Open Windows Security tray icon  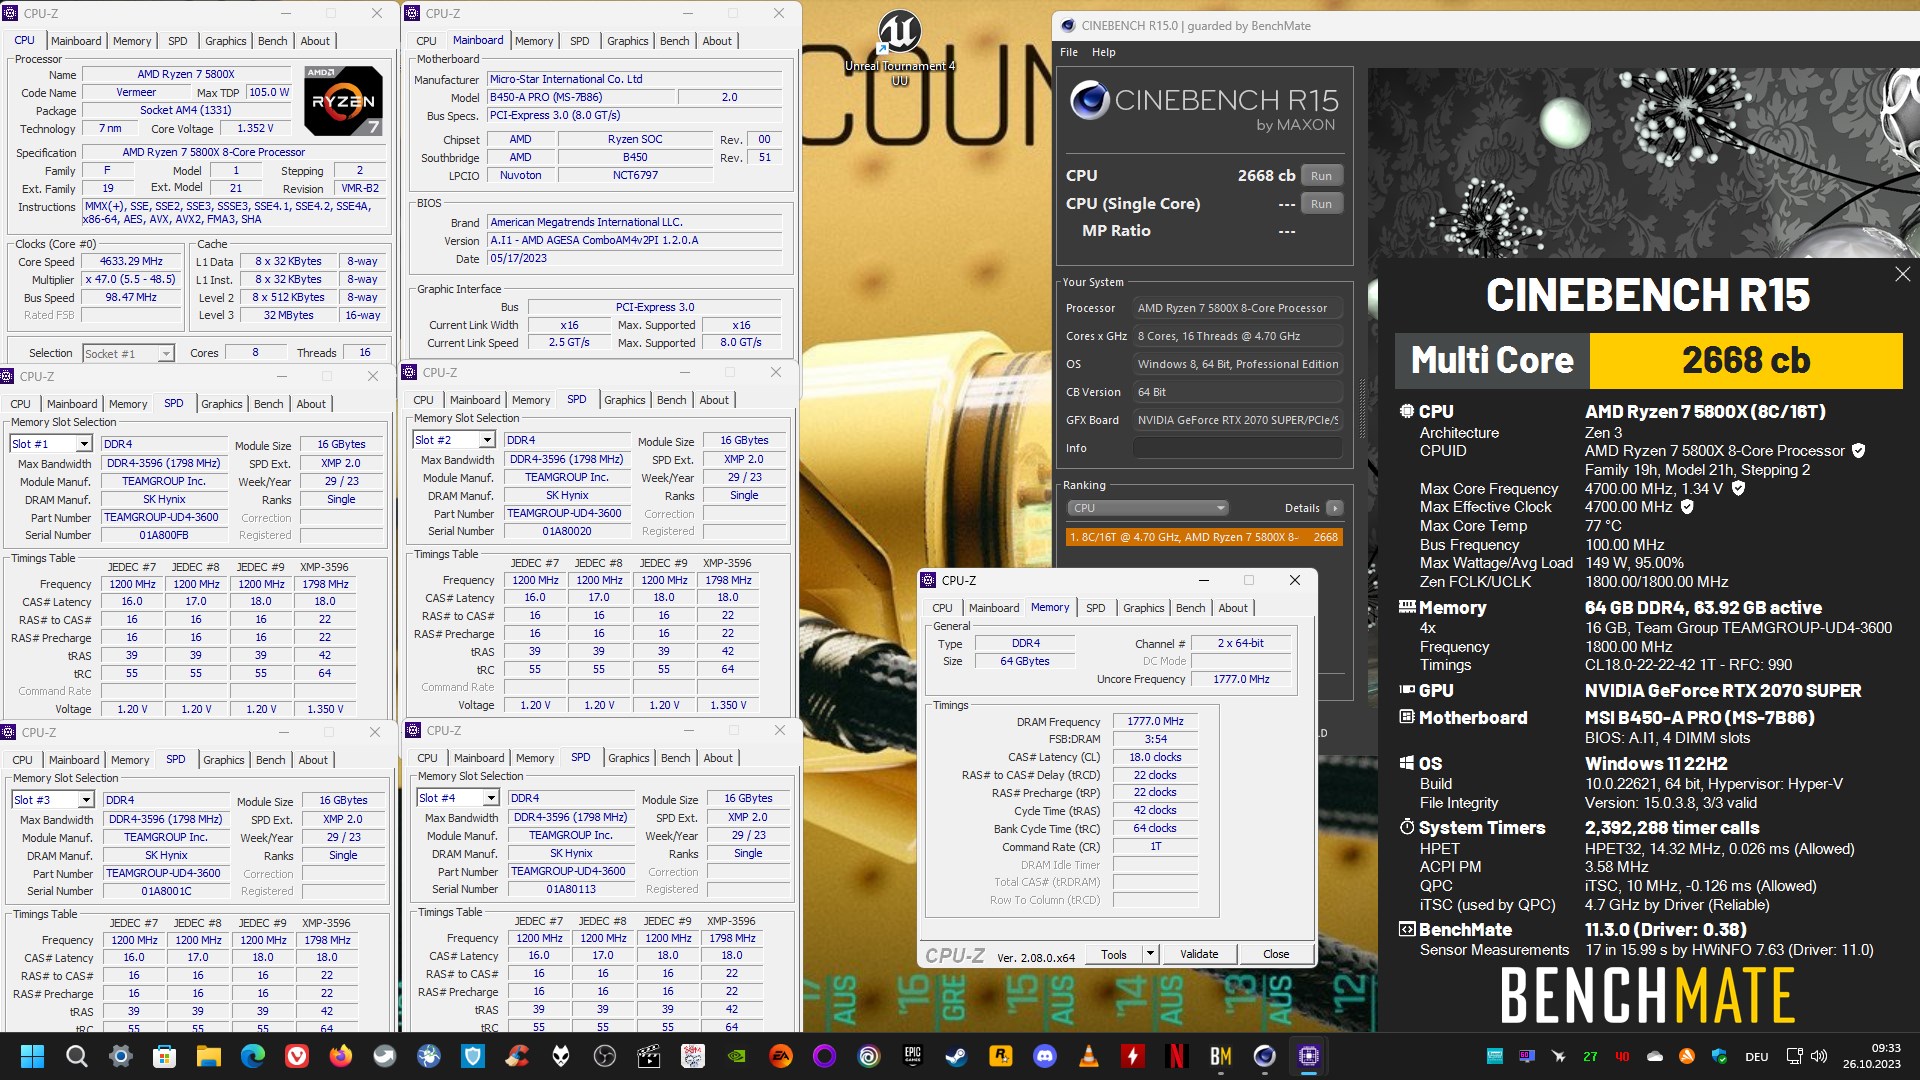click(x=1719, y=1056)
